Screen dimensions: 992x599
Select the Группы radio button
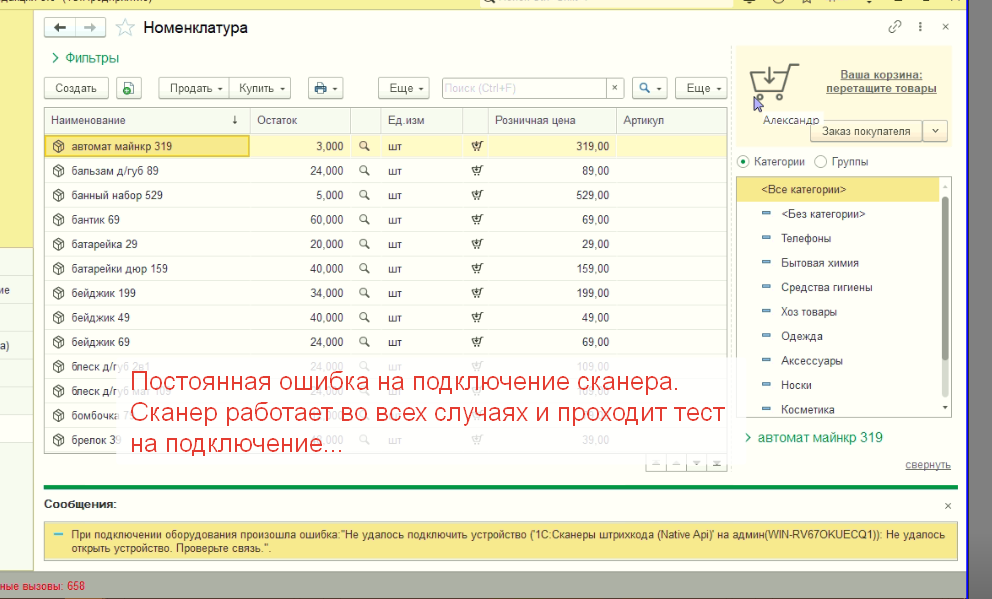[821, 162]
